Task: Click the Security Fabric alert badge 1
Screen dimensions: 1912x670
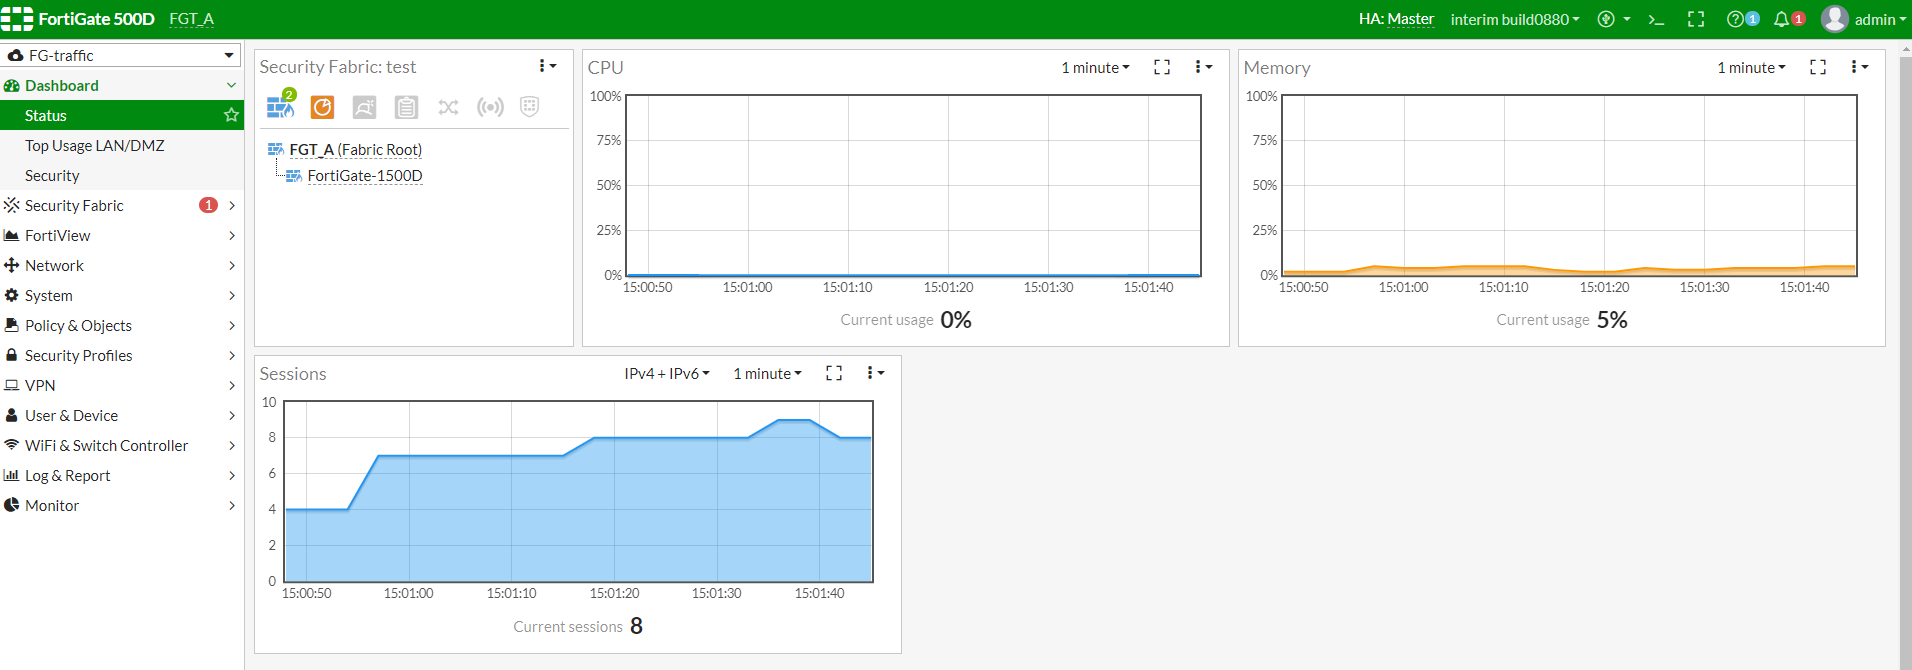Action: (208, 205)
